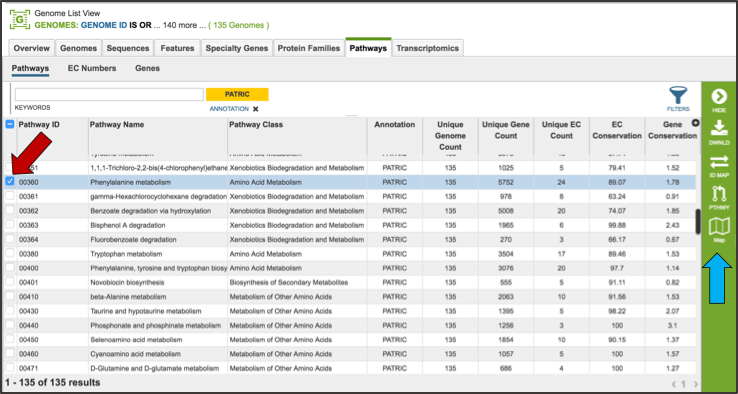This screenshot has width=738, height=394.
Task: Click the 5752 gene count cell
Action: [x=506, y=182]
